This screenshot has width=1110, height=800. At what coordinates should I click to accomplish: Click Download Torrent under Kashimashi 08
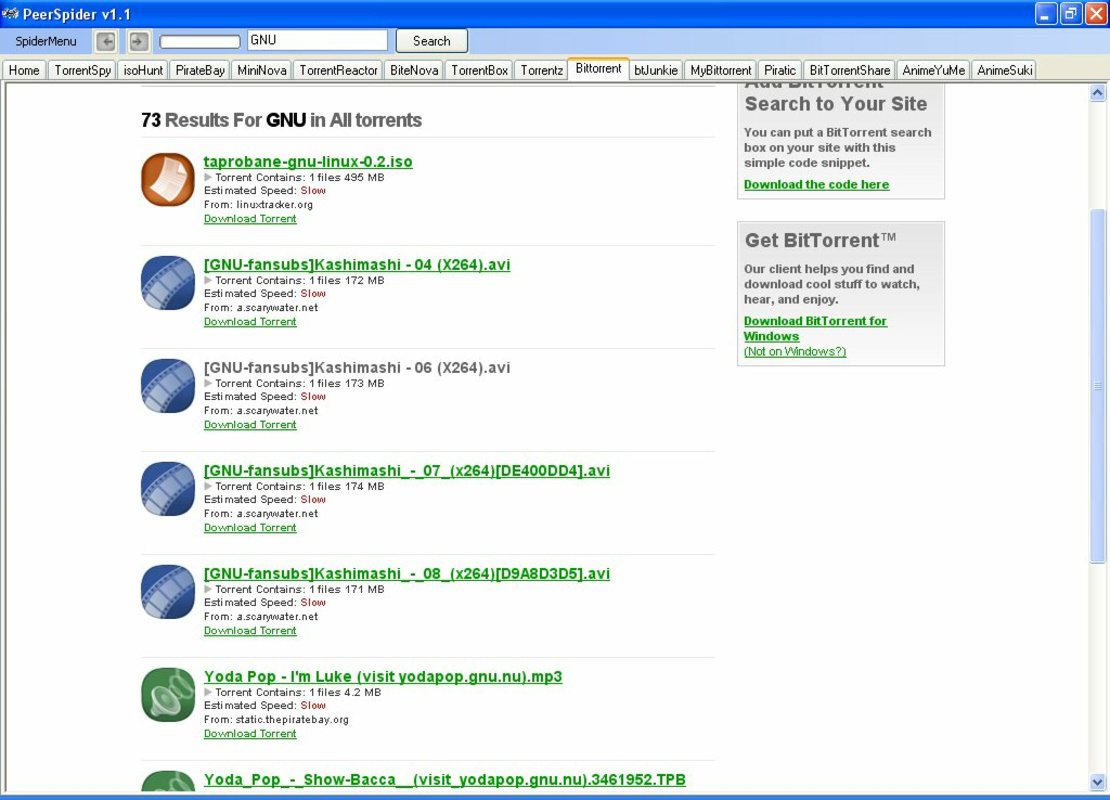click(250, 631)
